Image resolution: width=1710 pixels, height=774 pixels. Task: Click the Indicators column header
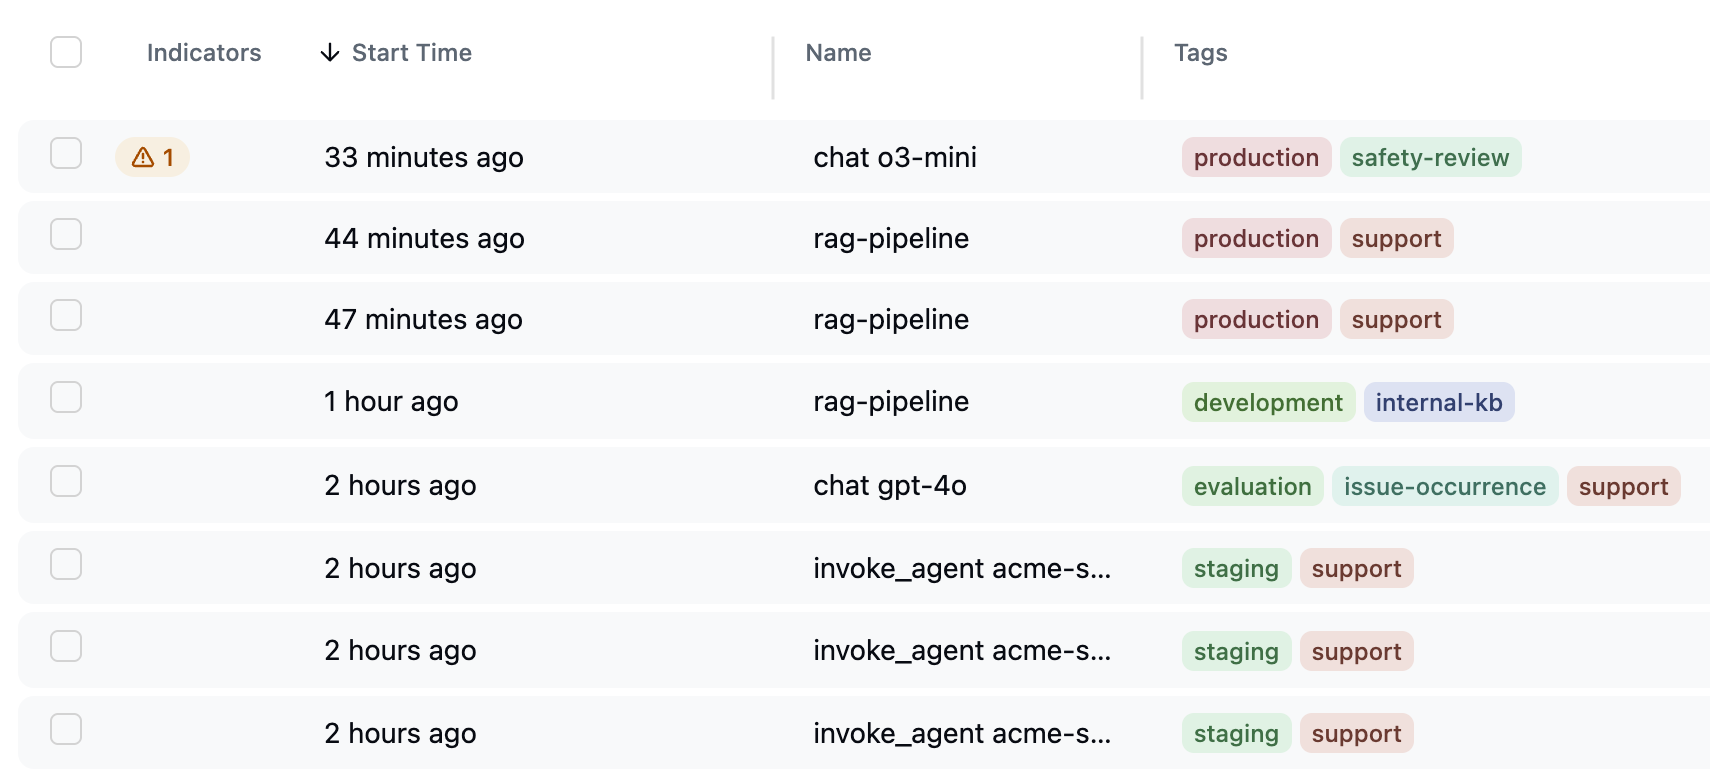[204, 53]
